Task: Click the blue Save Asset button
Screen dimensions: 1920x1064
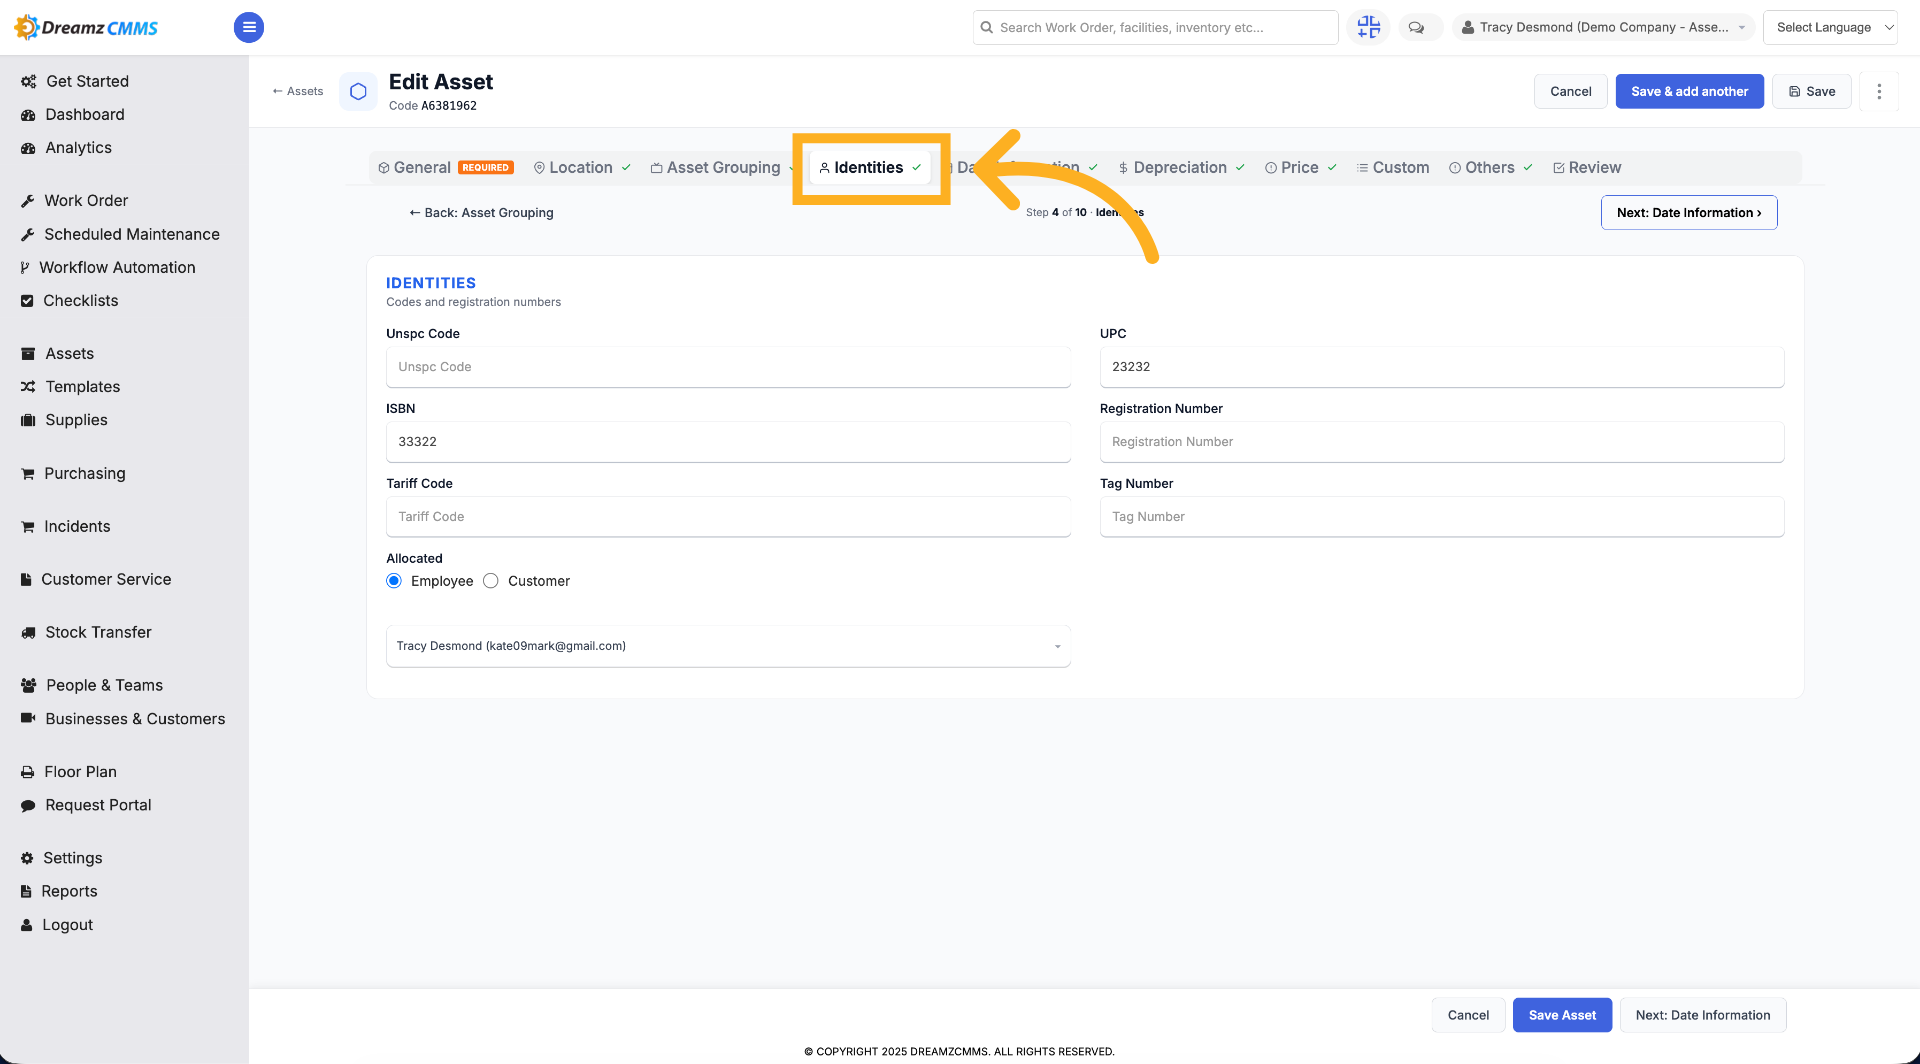Action: 1562,1015
